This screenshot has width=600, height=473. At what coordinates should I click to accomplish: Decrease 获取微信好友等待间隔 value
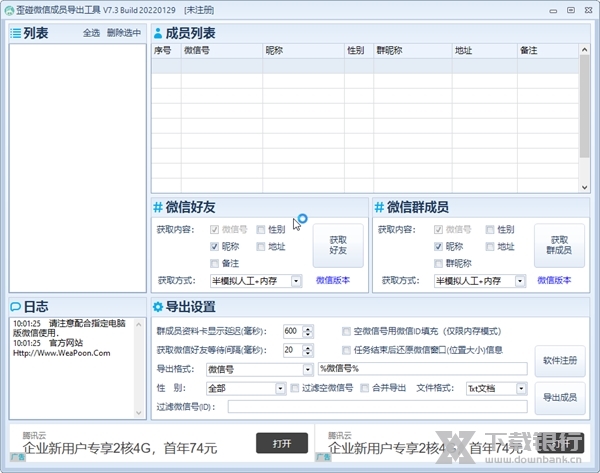[308, 353]
